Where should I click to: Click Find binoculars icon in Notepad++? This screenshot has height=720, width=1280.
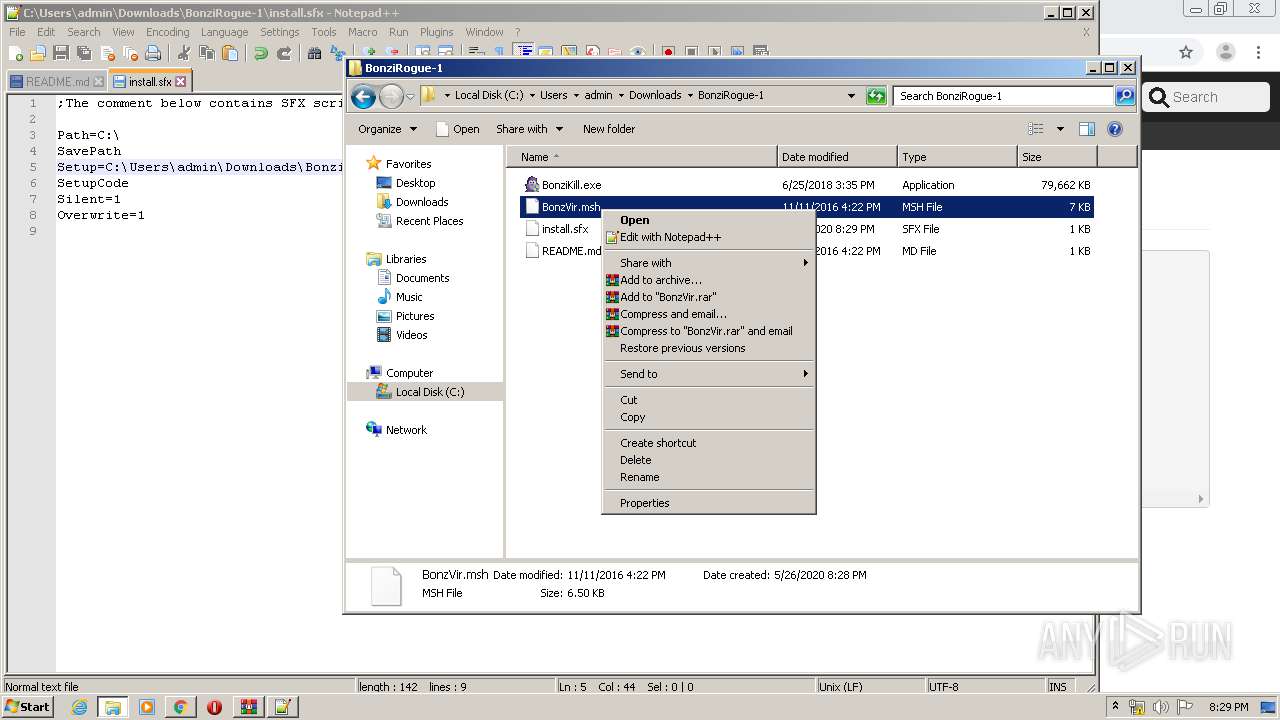(x=315, y=53)
